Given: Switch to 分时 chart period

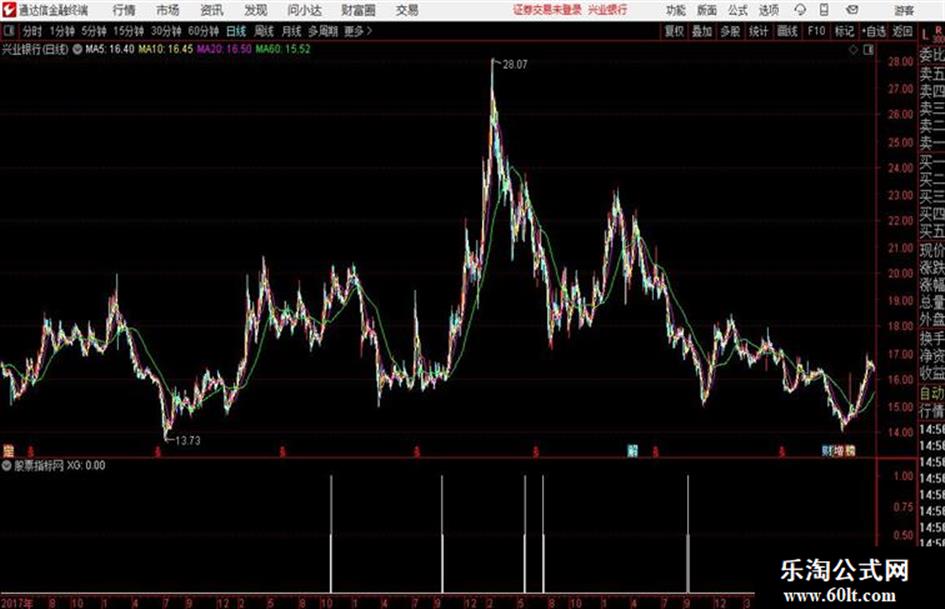Looking at the screenshot, I should coord(33,31).
